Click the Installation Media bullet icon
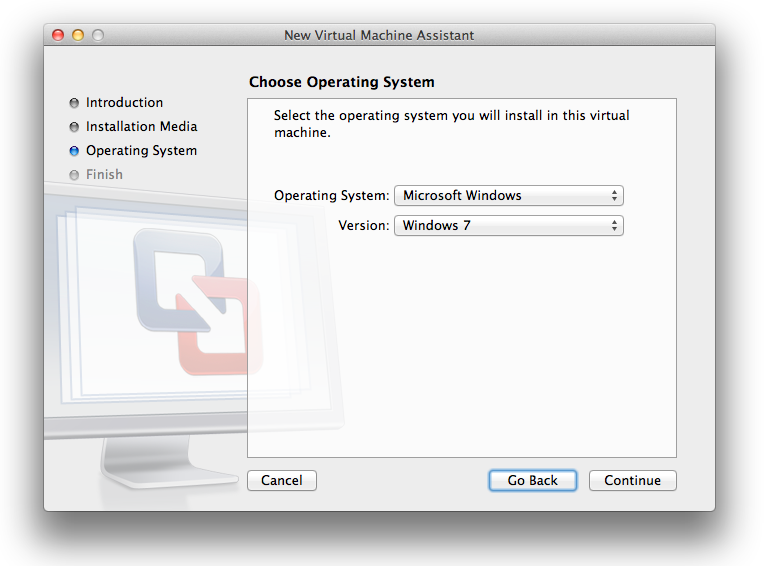 coord(74,127)
